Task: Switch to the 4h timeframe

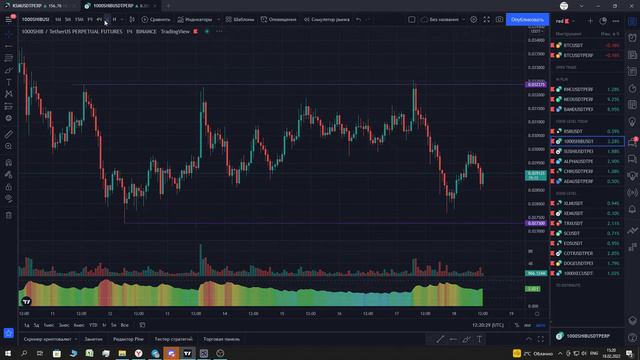Action: 99,20
